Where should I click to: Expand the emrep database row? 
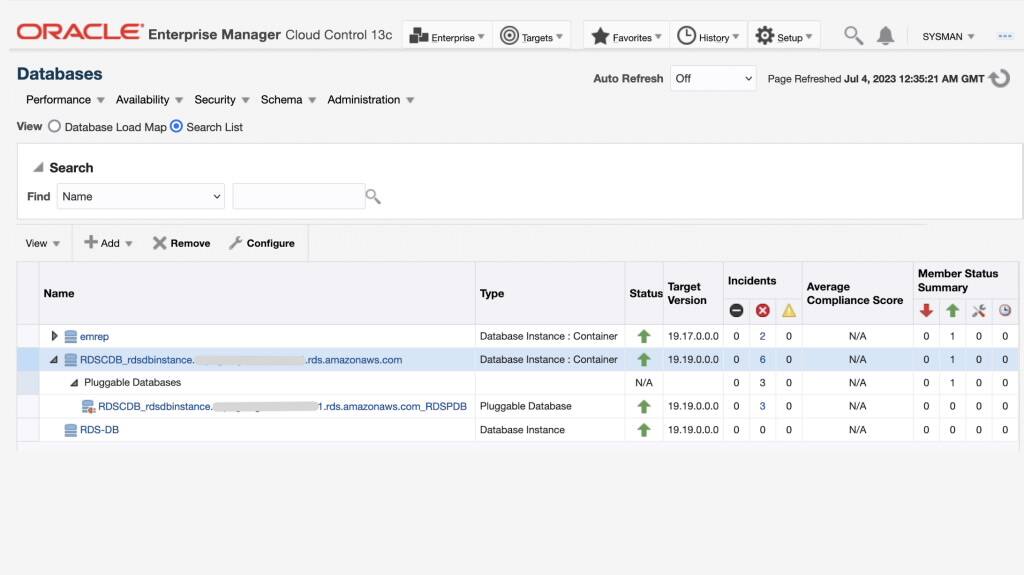pos(55,336)
